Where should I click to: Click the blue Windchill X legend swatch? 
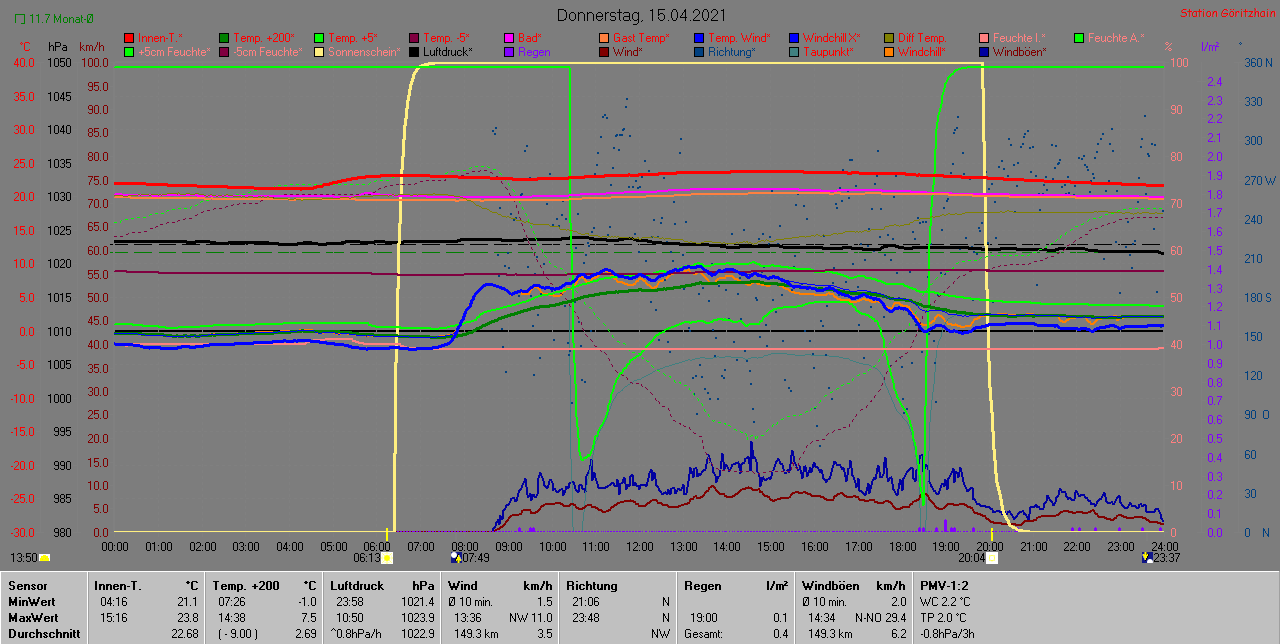(795, 38)
